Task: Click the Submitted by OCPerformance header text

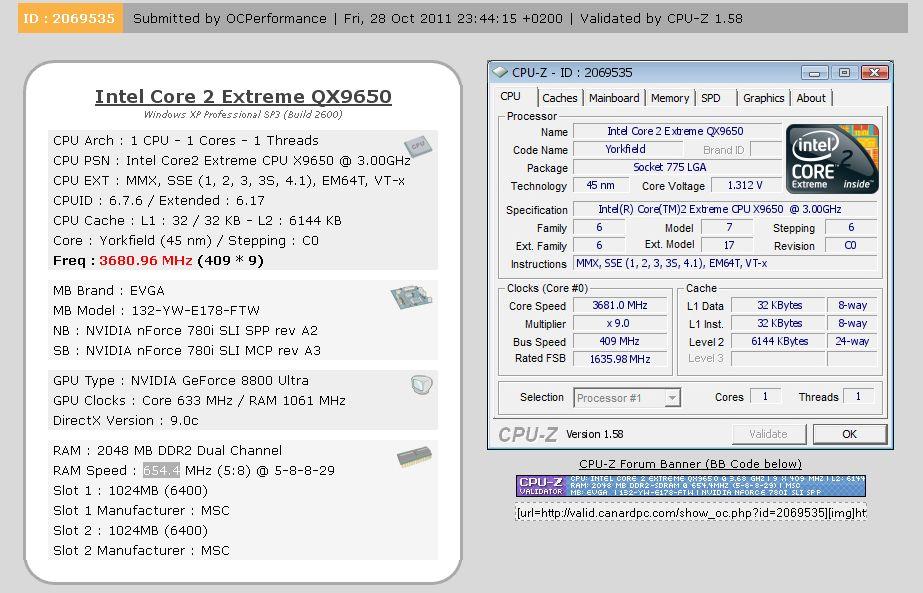Action: tap(230, 18)
